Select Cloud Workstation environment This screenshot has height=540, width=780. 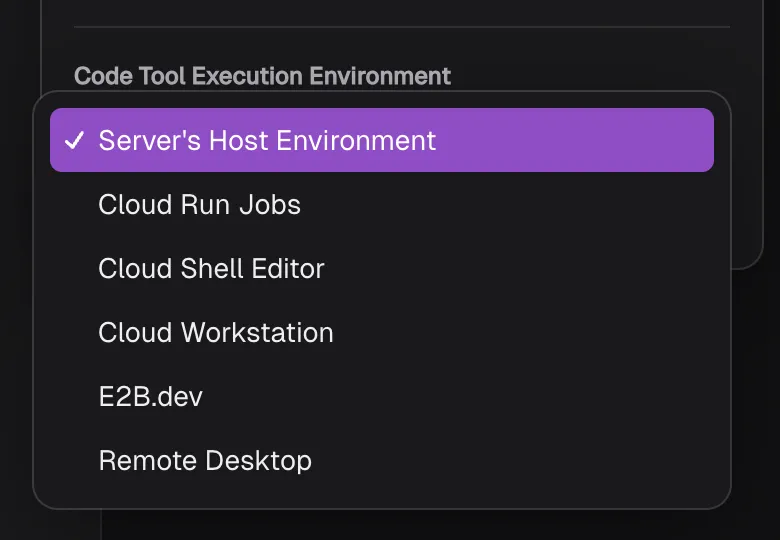coord(382,332)
